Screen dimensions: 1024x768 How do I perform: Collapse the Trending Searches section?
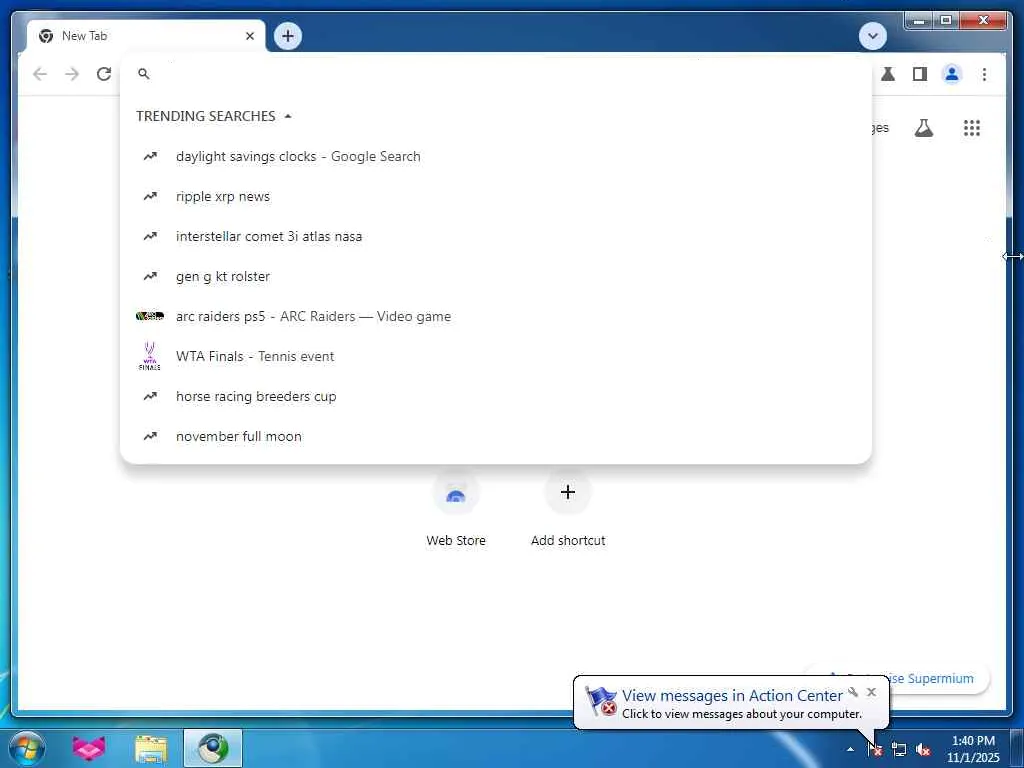[x=288, y=116]
